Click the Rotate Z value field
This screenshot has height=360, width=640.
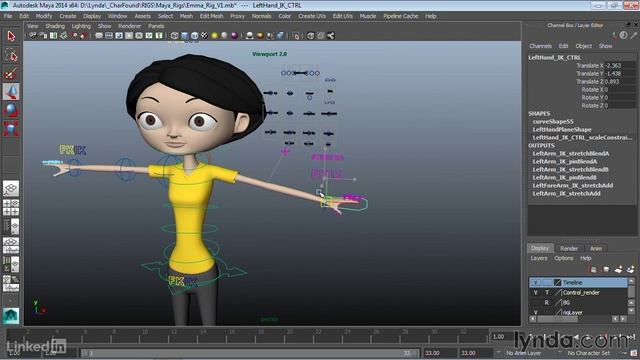pyautogui.click(x=620, y=105)
